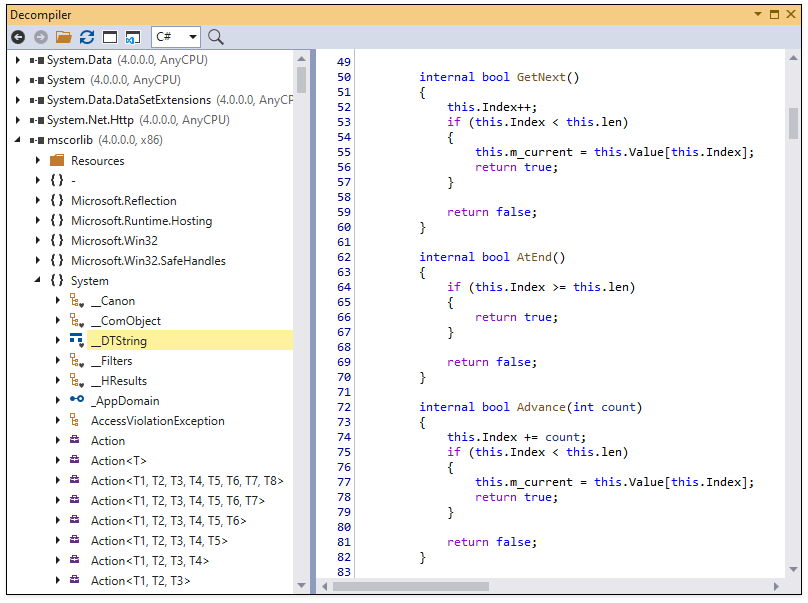This screenshot has width=808, height=603.
Task: Open an assembly with the folder icon
Action: 63,37
